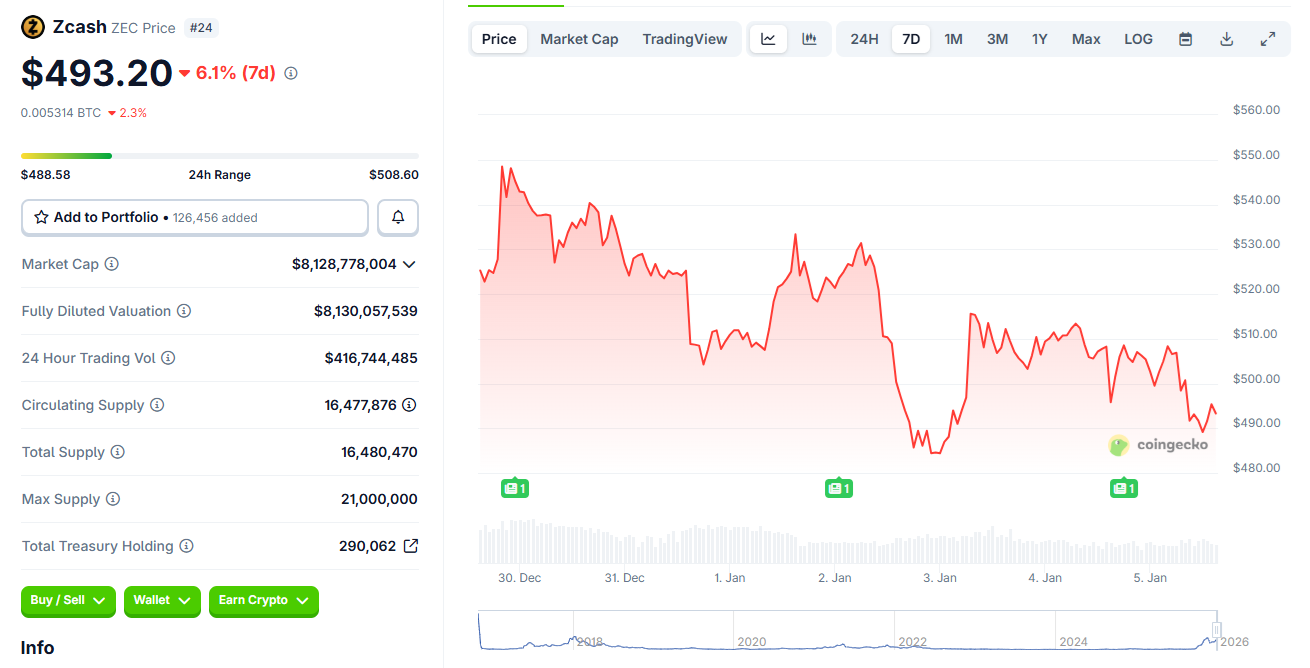Click the Market Cap info icon
The width and height of the screenshot is (1310, 668).
[110, 263]
